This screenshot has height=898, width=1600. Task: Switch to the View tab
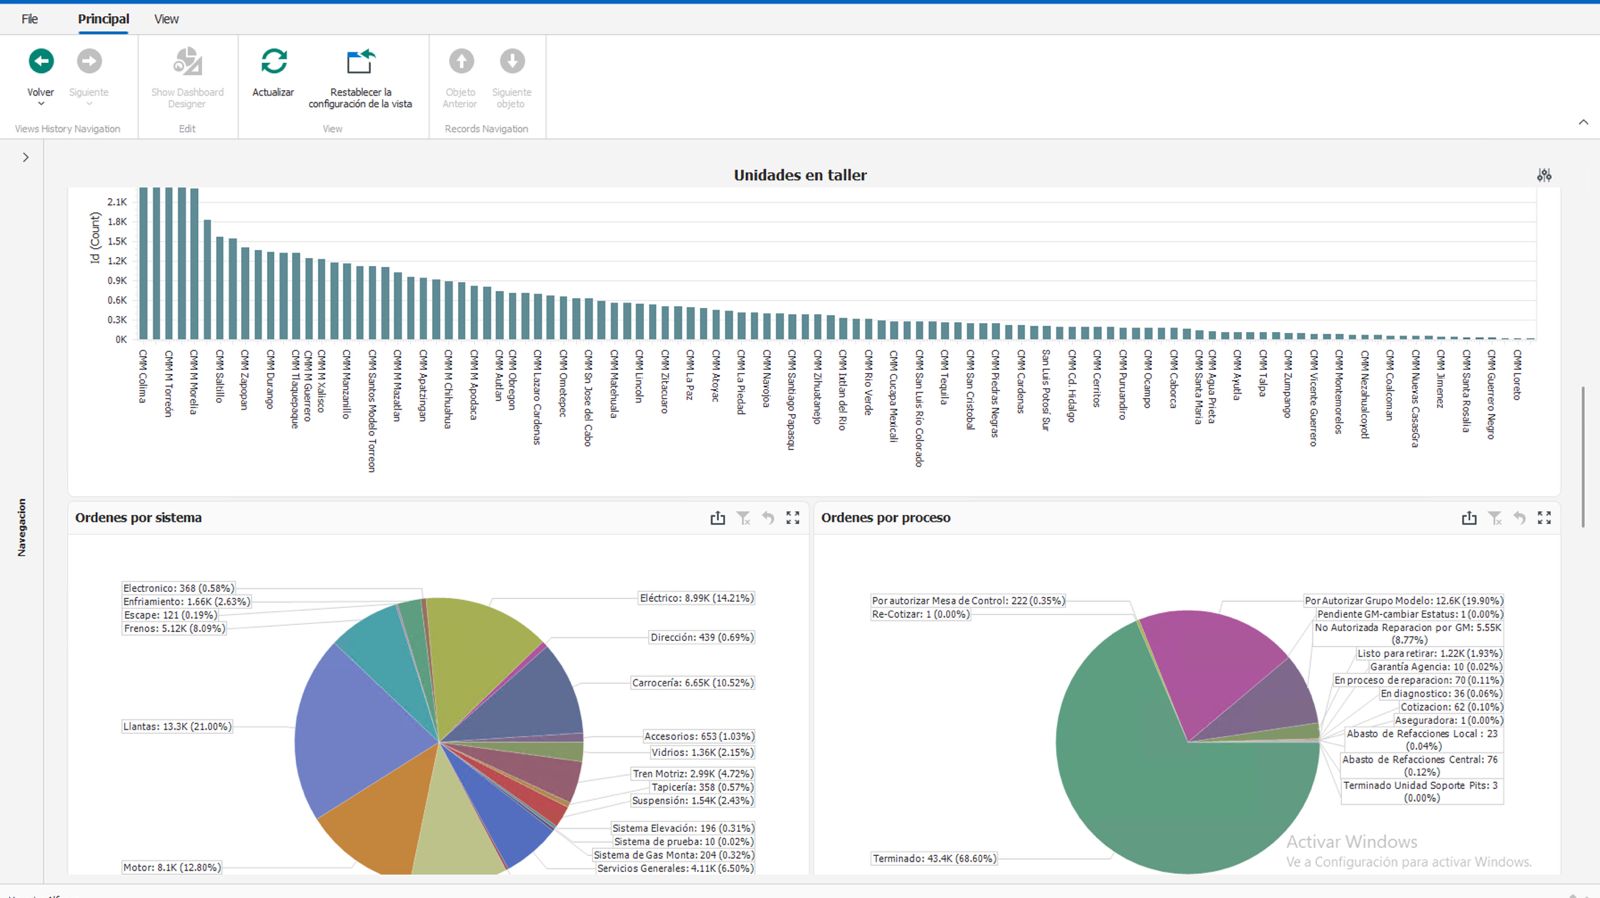tap(166, 19)
